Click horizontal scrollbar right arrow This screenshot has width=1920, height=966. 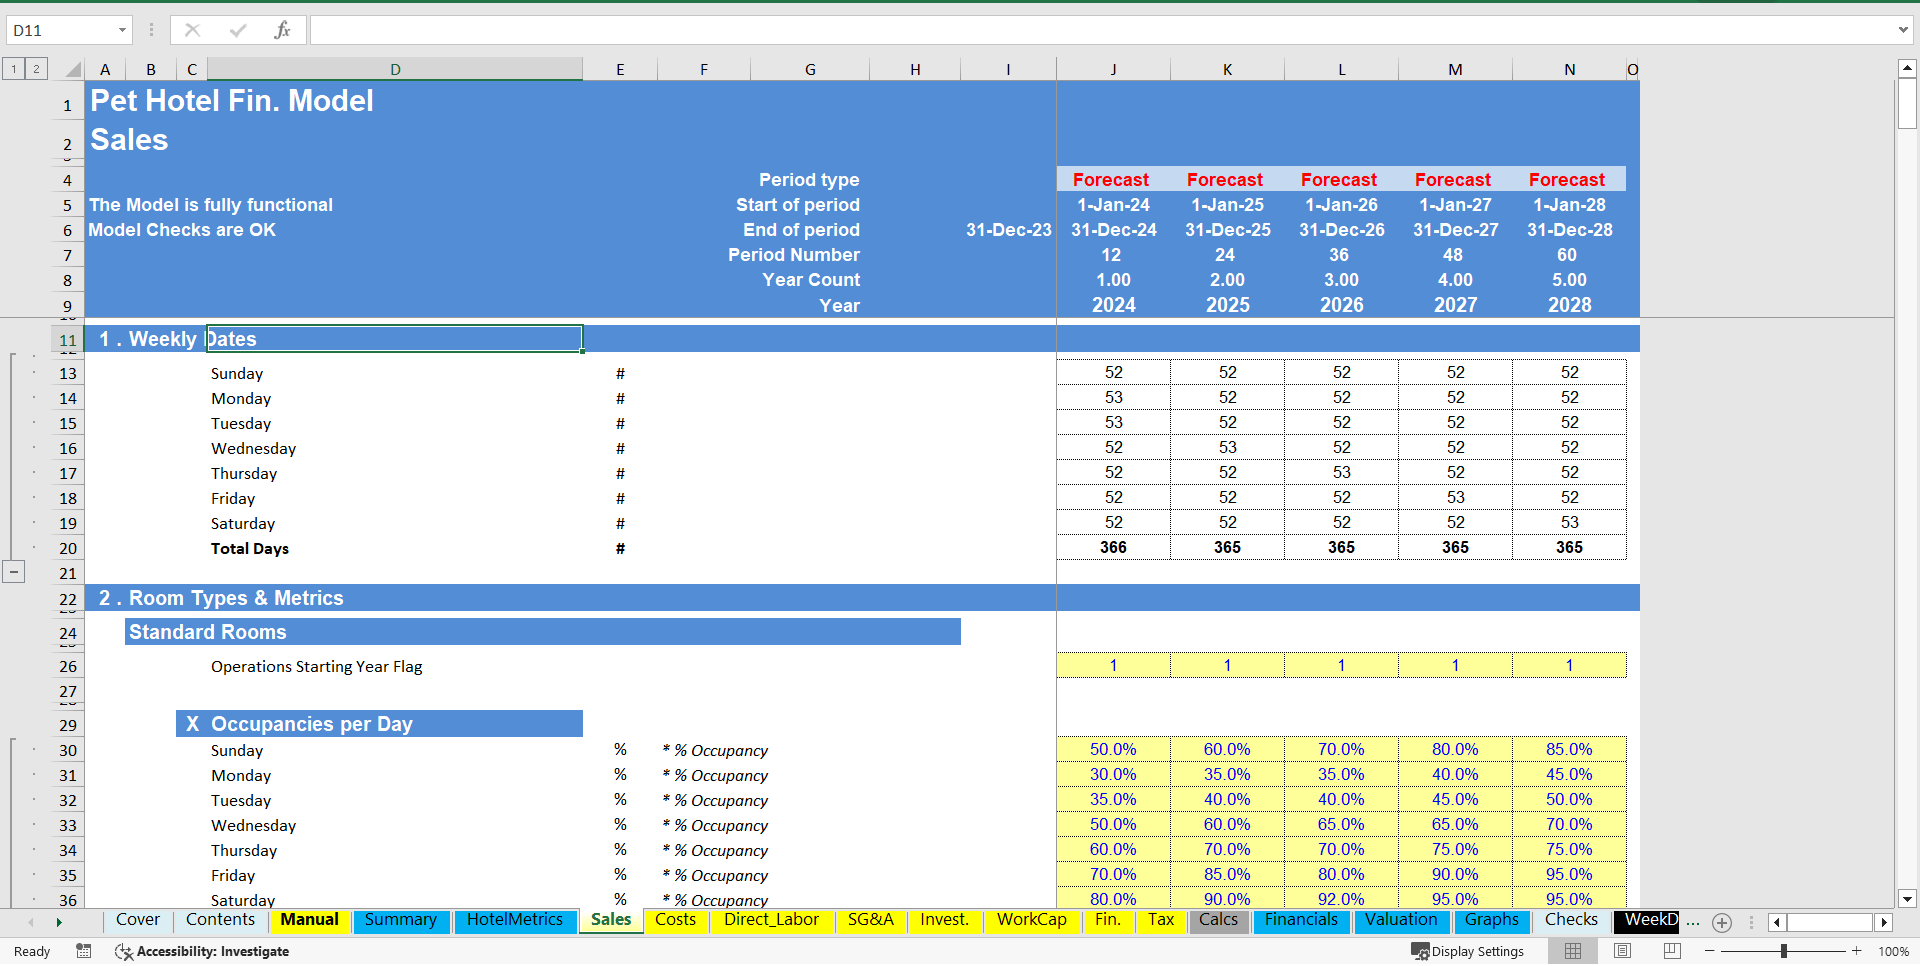point(1884,922)
